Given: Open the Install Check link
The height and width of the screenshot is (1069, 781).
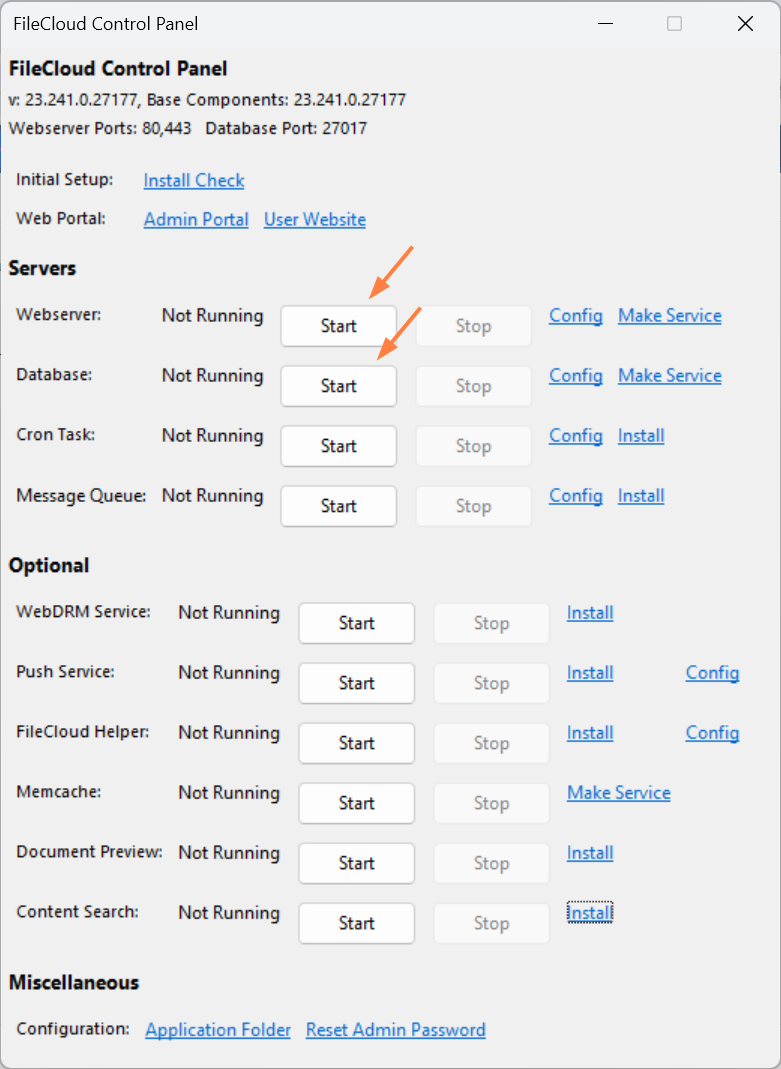Looking at the screenshot, I should [x=194, y=180].
